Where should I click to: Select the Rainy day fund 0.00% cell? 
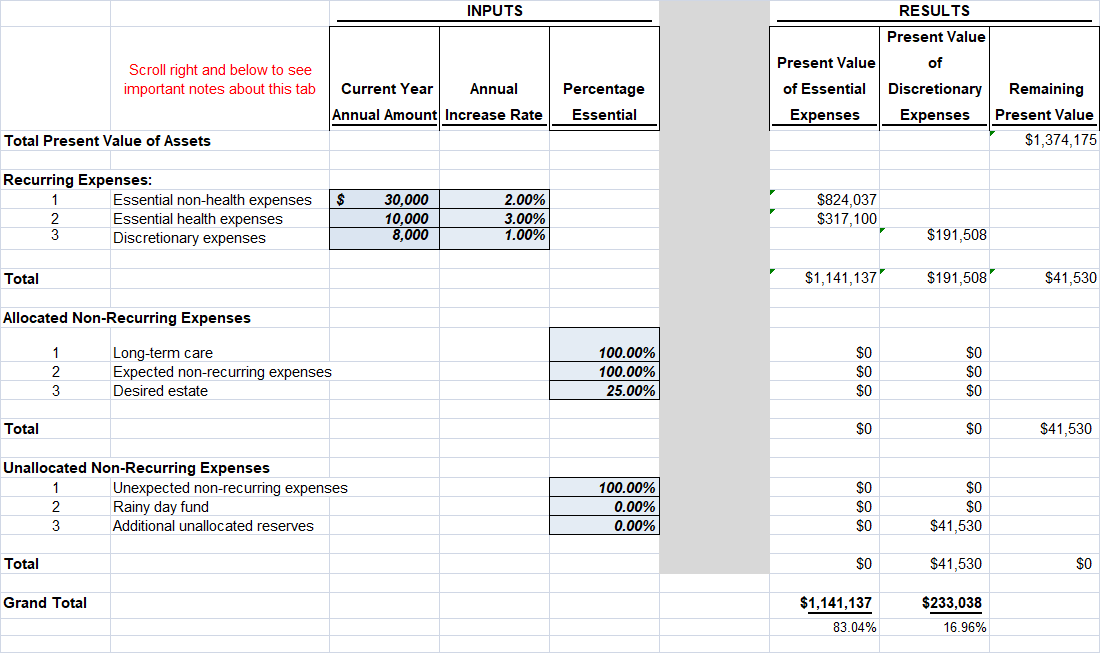604,506
